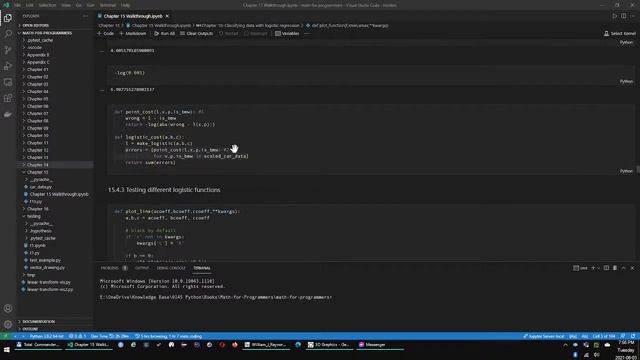Viewport: 640px width, 360px height.
Task: Collapse the MATH-FOR-PROGRAMMERS folder section
Action: tap(47, 33)
